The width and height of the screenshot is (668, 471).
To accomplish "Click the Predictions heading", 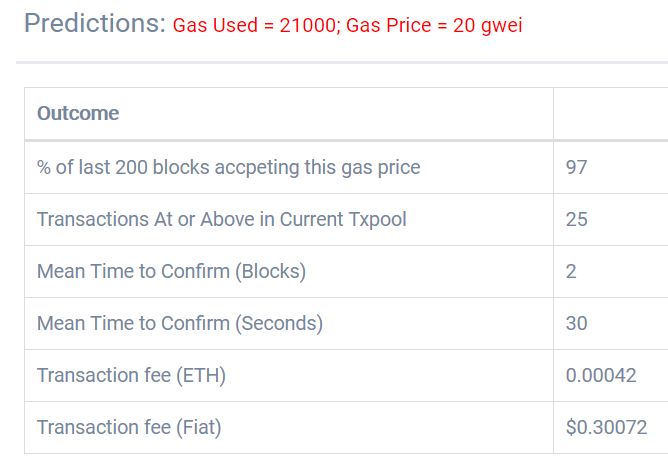I will point(94,23).
